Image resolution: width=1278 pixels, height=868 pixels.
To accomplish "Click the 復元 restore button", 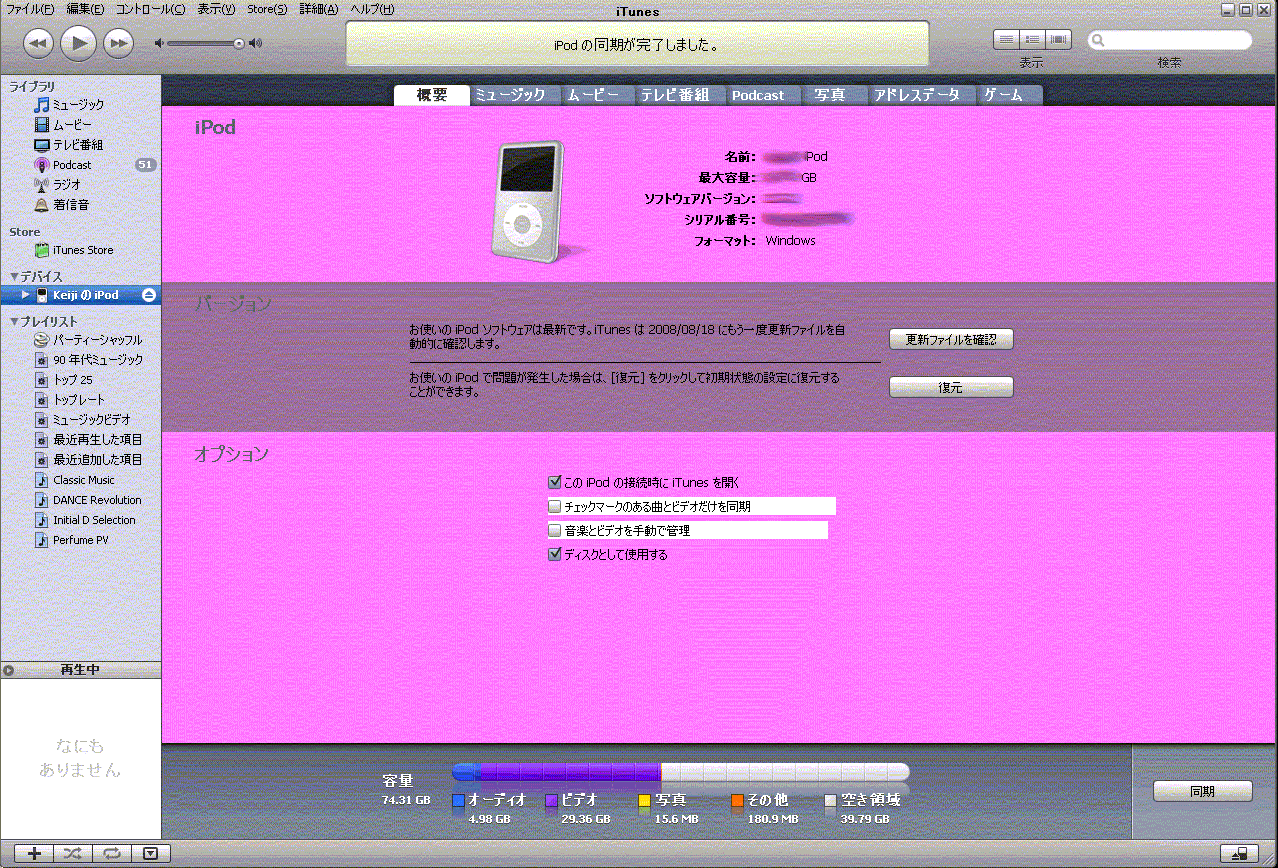I will click(951, 387).
